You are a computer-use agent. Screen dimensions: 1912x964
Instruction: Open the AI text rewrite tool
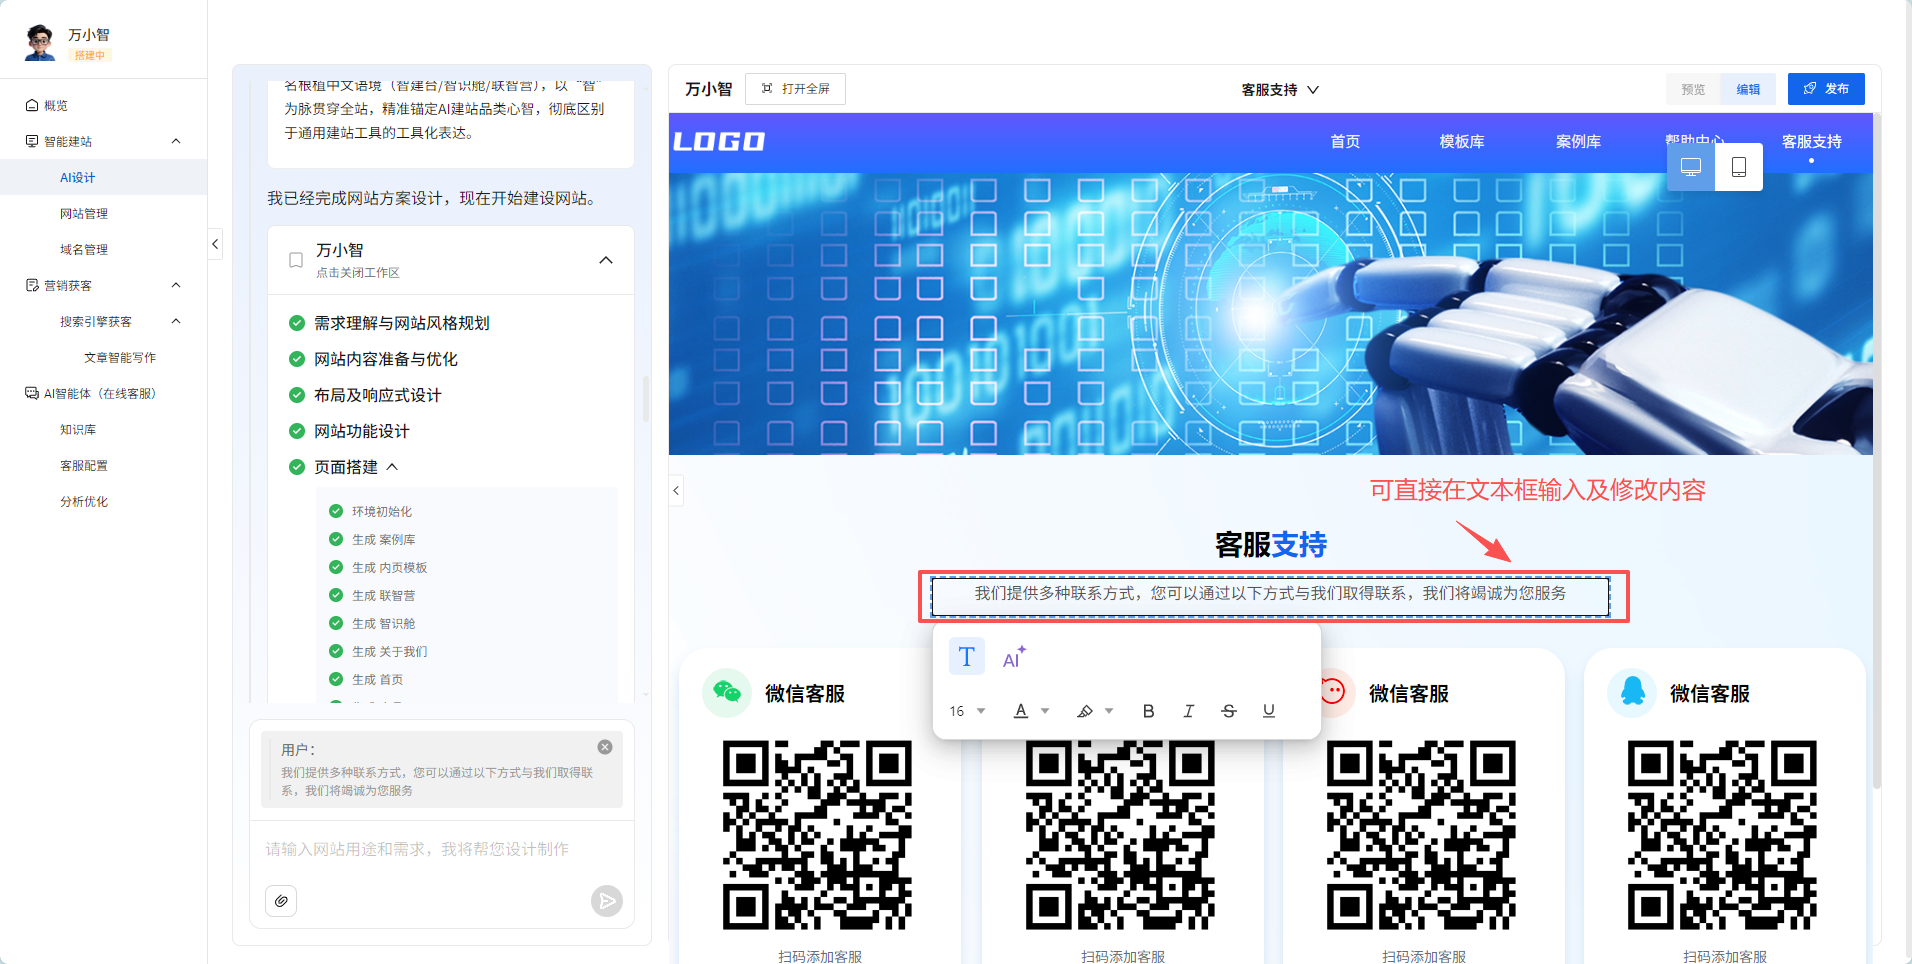pos(1013,657)
